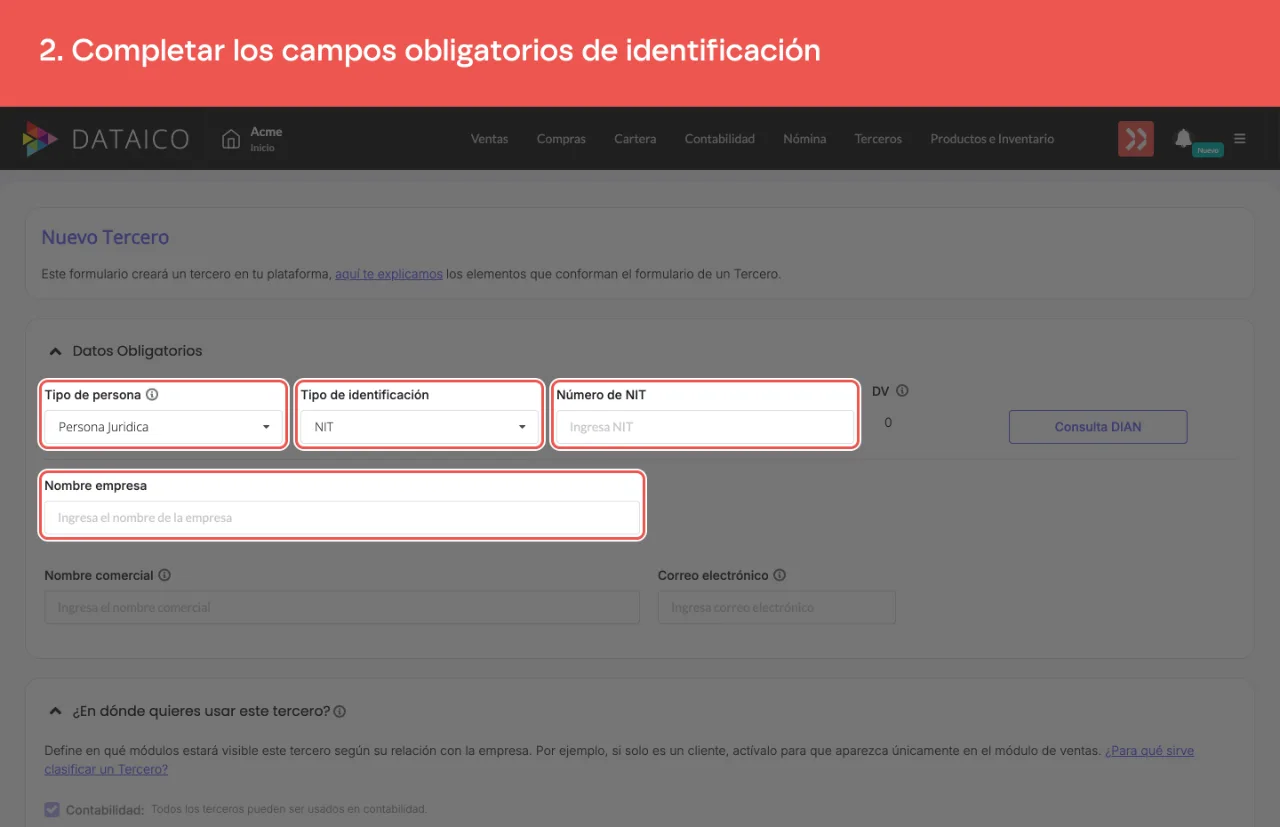The height and width of the screenshot is (827, 1280).
Task: Show info icon next to DV
Action: [x=902, y=391]
